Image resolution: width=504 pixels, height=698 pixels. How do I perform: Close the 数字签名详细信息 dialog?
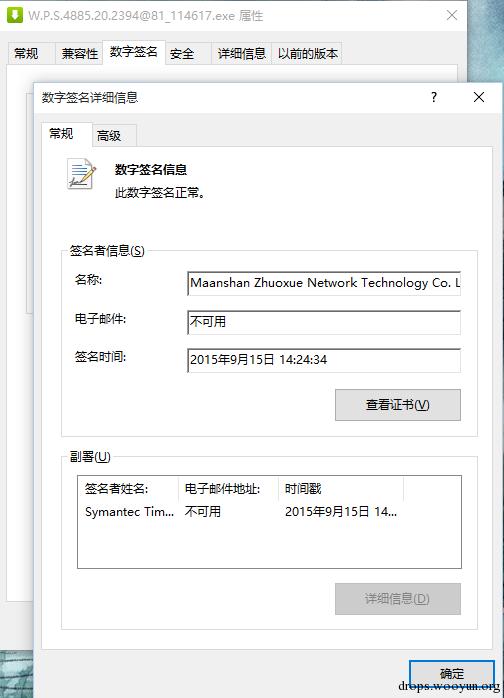click(479, 97)
